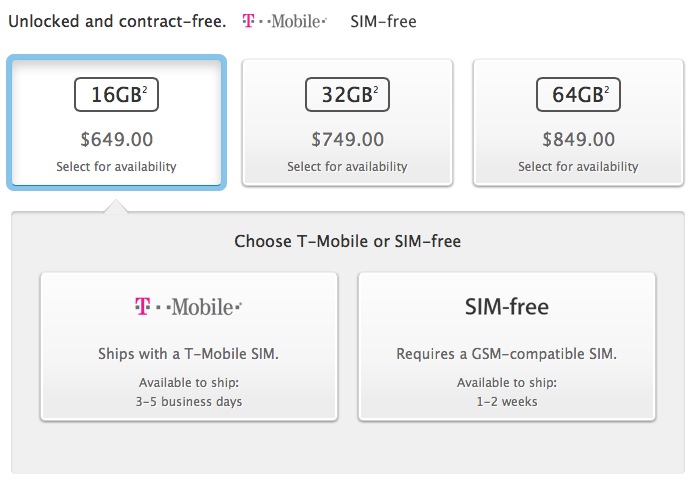Viewport: 692px width, 480px height.
Task: Choose the 32GB capacity badge
Action: [347, 95]
